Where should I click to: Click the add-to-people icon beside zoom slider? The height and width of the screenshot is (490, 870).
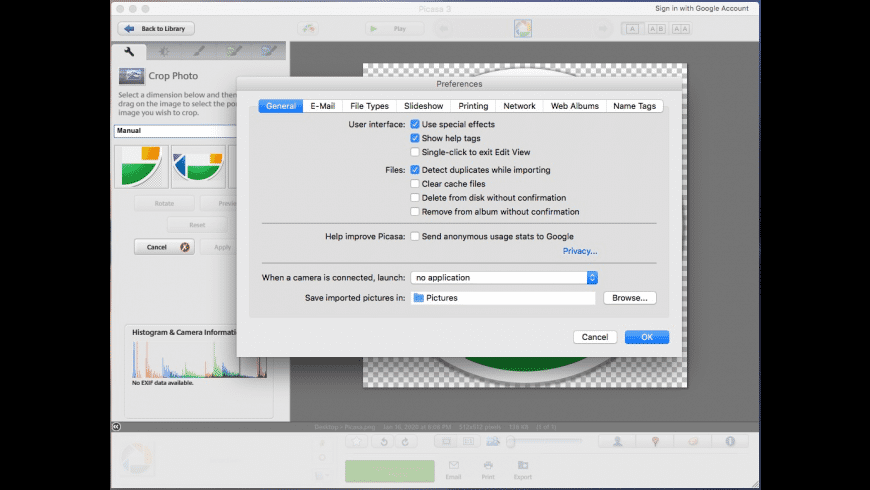coord(493,442)
